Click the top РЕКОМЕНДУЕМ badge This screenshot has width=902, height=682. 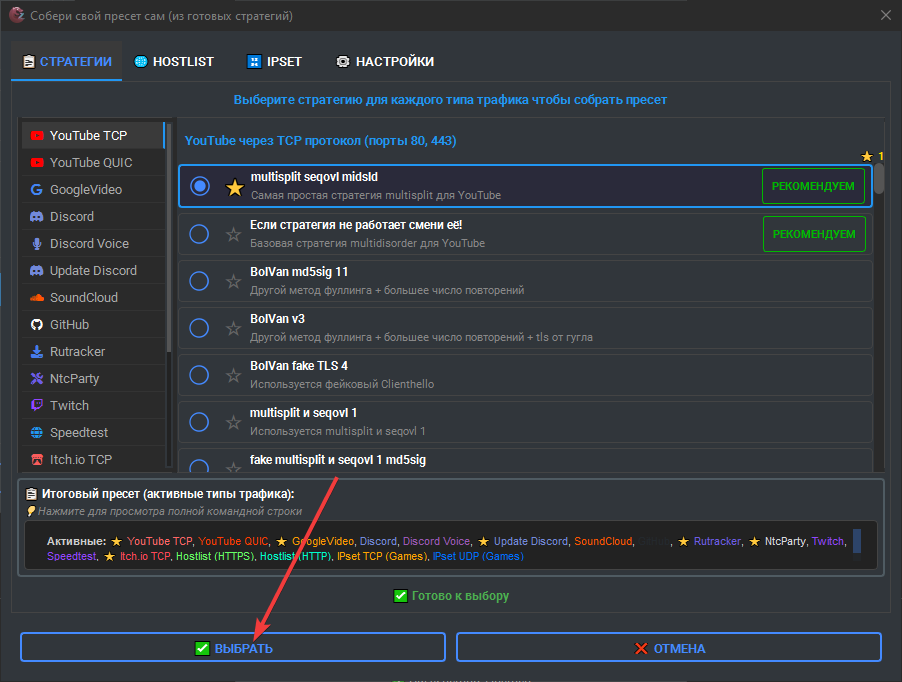click(x=813, y=186)
